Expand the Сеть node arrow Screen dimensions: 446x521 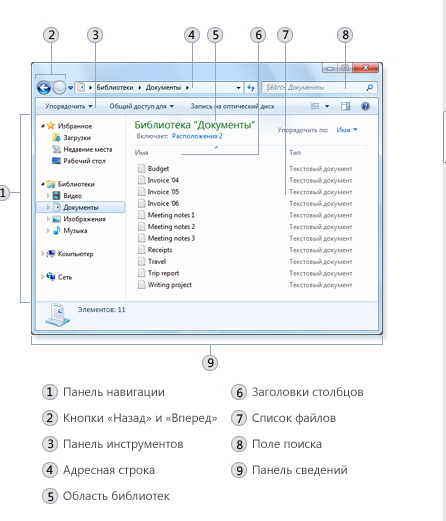coord(43,277)
